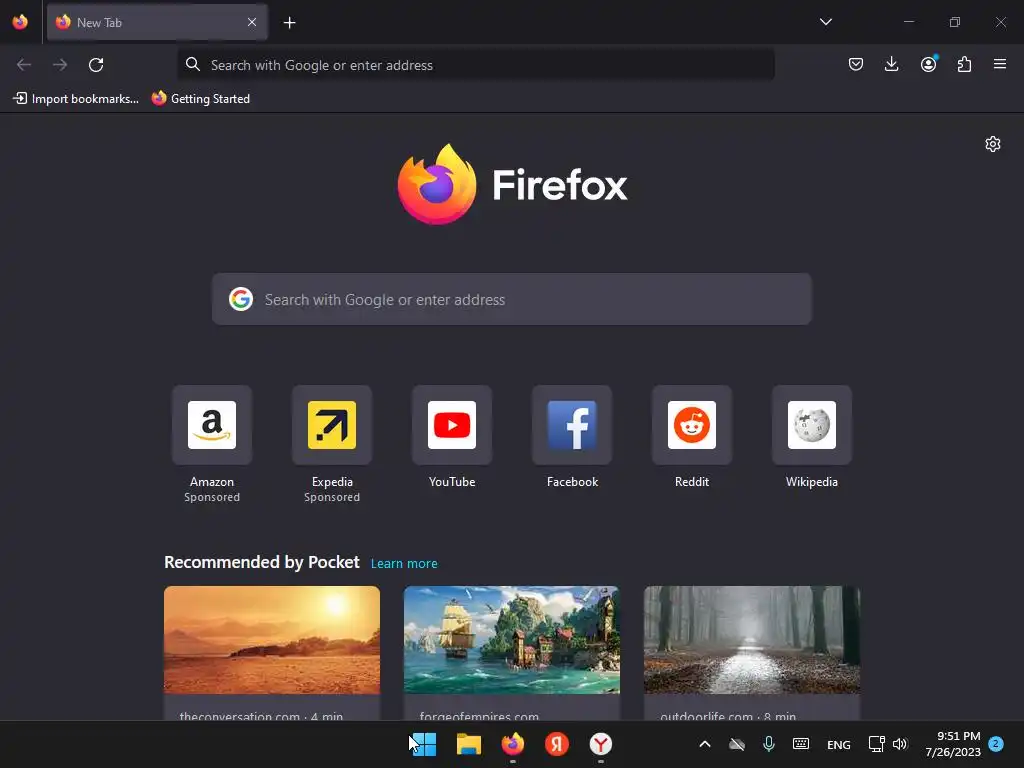This screenshot has width=1024, height=768.
Task: Expand hidden system tray icons chevron
Action: click(x=705, y=744)
